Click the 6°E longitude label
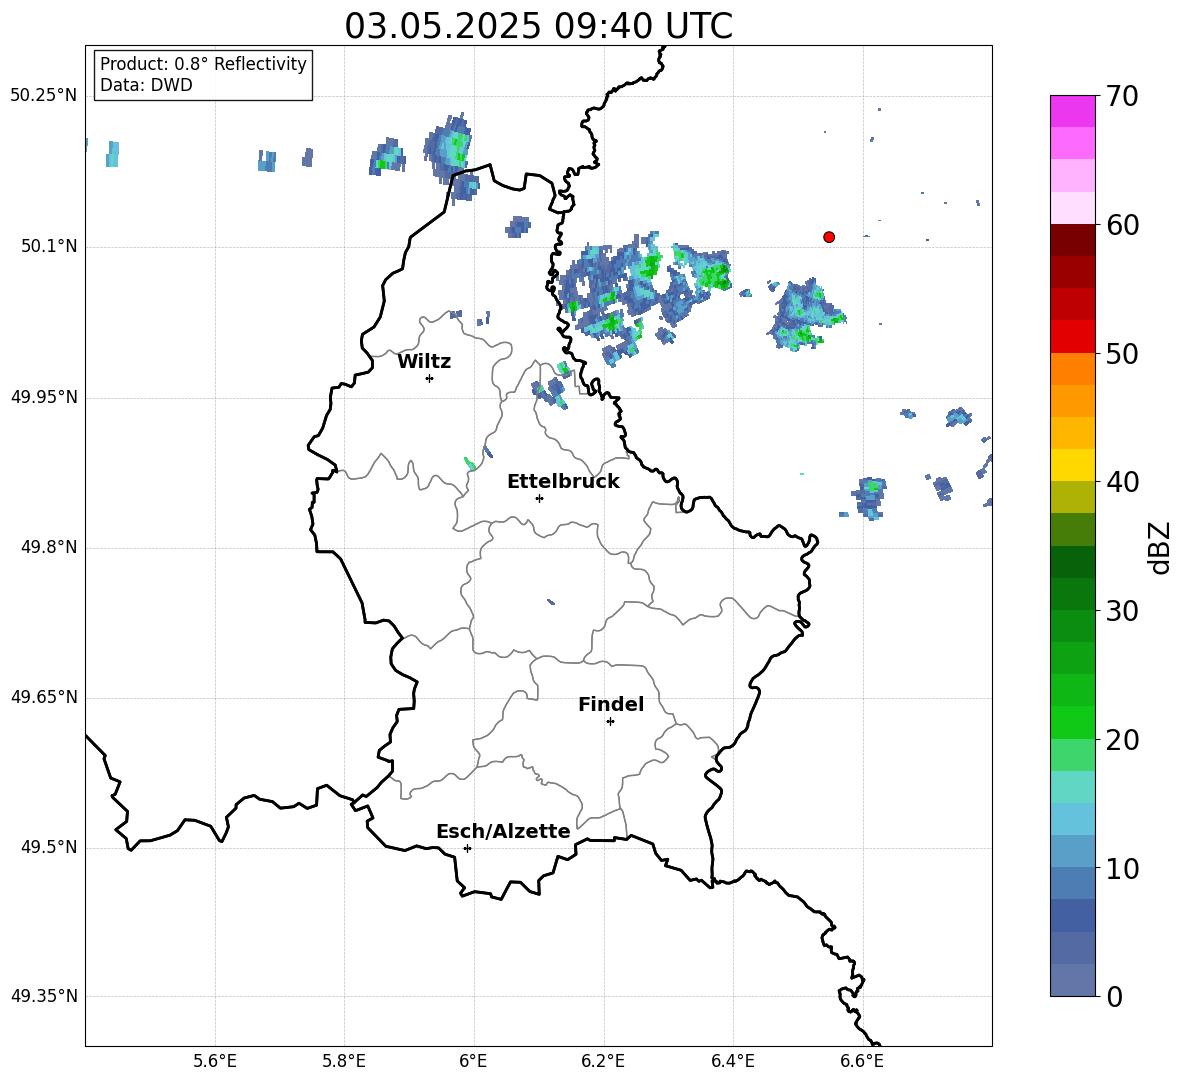Screen dimensions: 1184x1081 click(x=473, y=1061)
